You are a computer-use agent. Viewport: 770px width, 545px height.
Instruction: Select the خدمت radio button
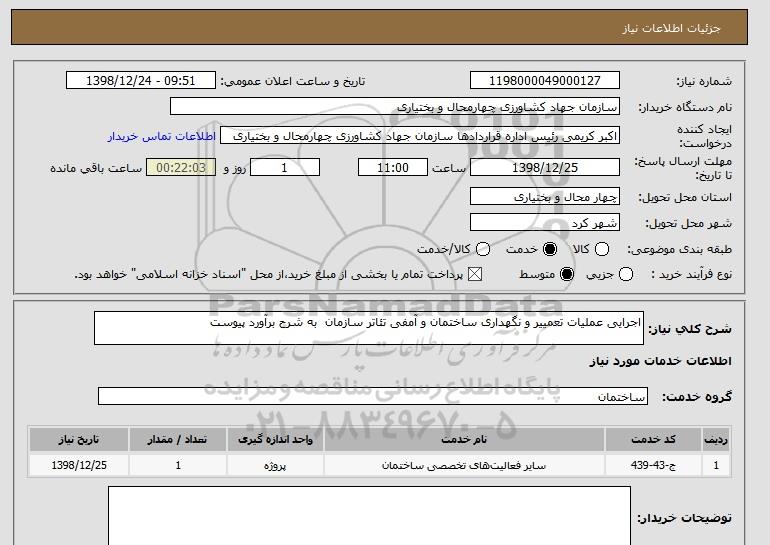pyautogui.click(x=550, y=249)
